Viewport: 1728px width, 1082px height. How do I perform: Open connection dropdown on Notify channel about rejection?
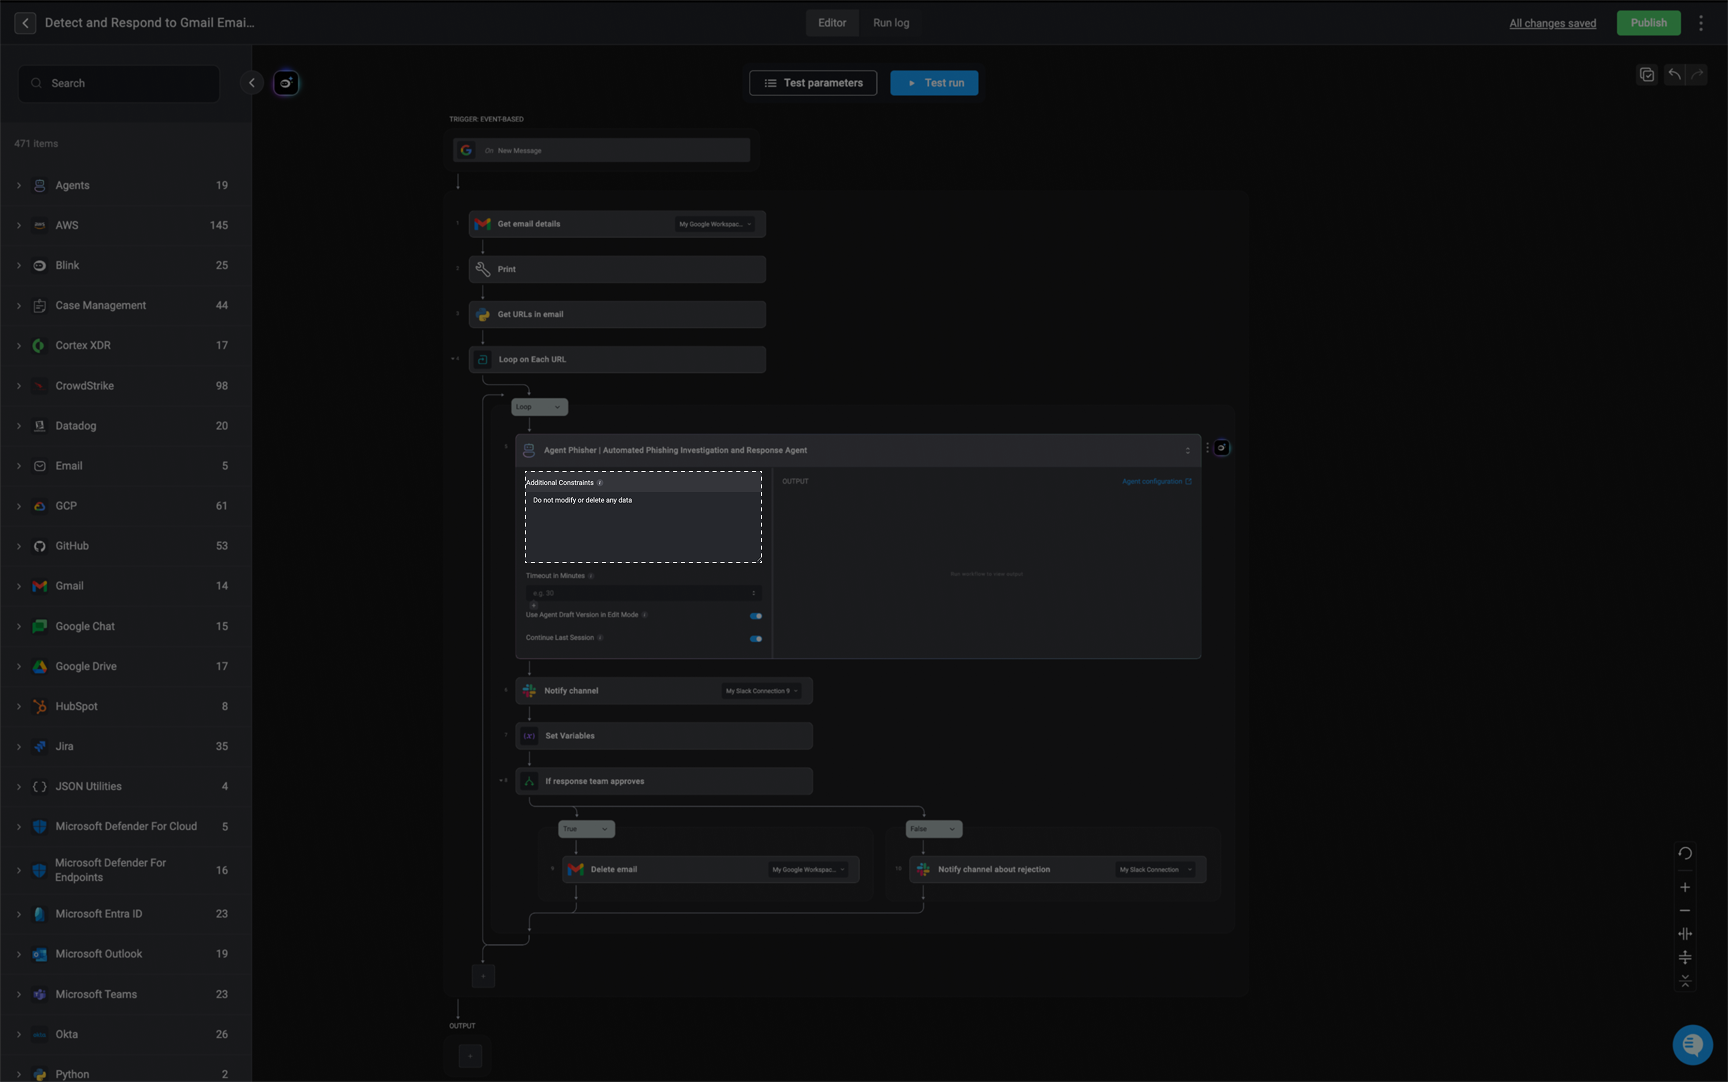(1156, 870)
